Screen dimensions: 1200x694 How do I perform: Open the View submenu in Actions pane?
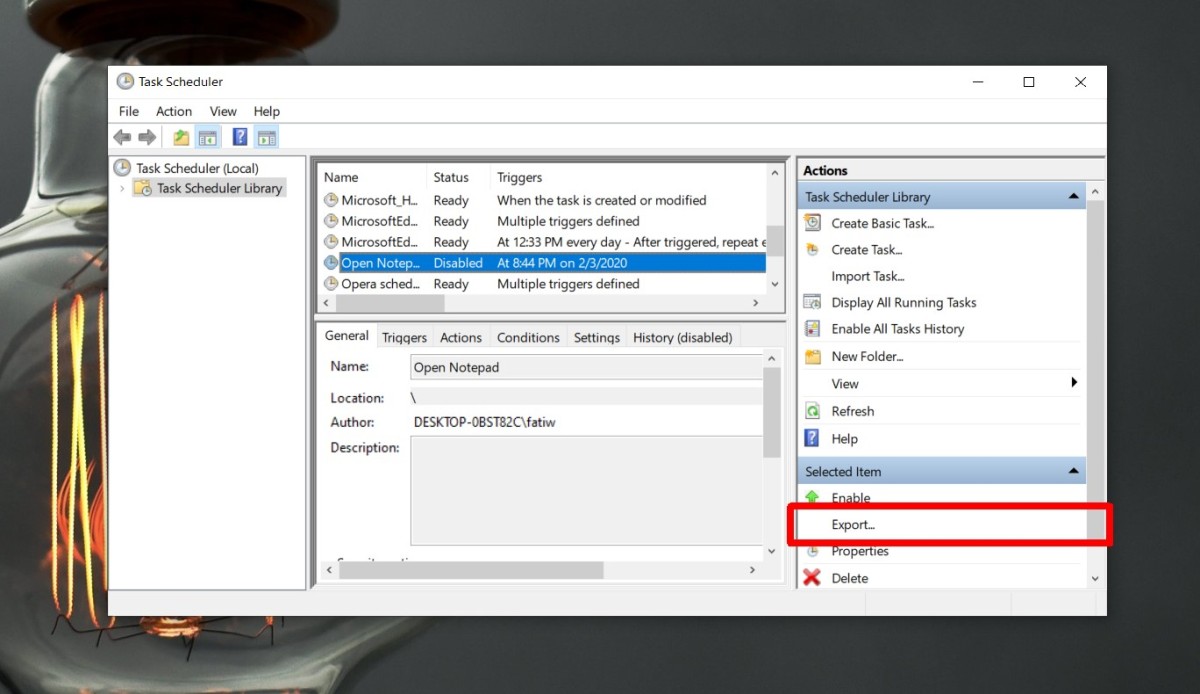click(x=844, y=383)
